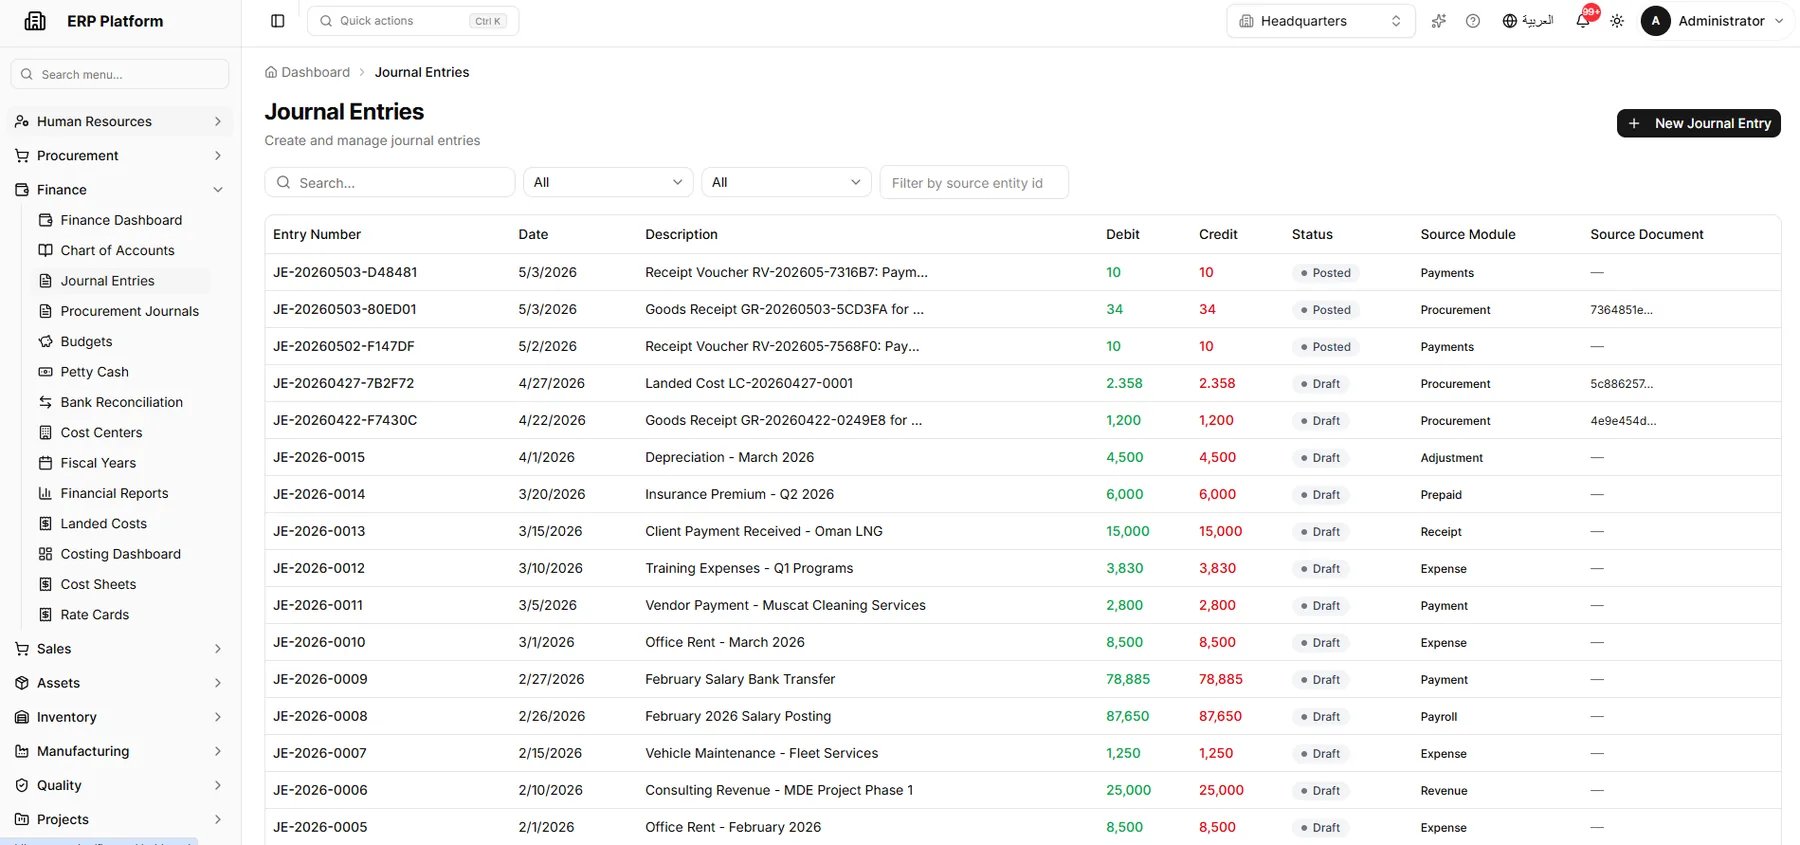Open Finance Dashboard from sidebar
1800x845 pixels.
click(121, 220)
